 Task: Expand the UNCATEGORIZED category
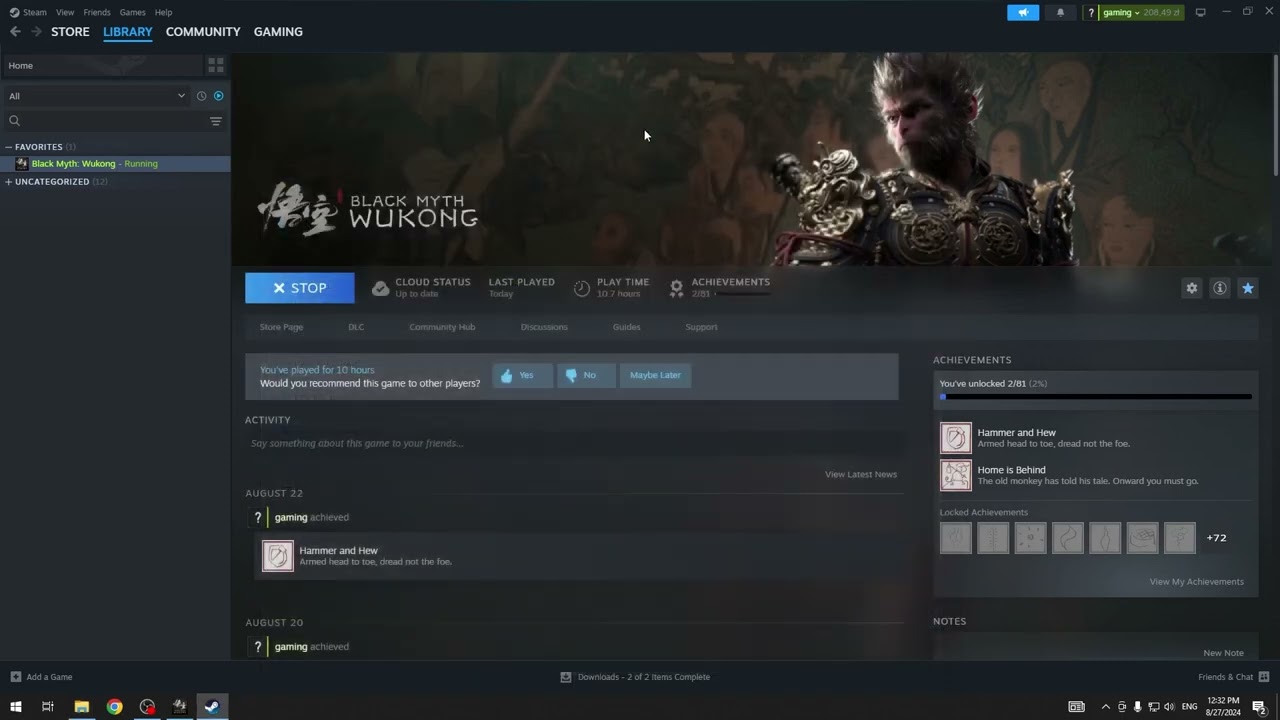click(56, 182)
